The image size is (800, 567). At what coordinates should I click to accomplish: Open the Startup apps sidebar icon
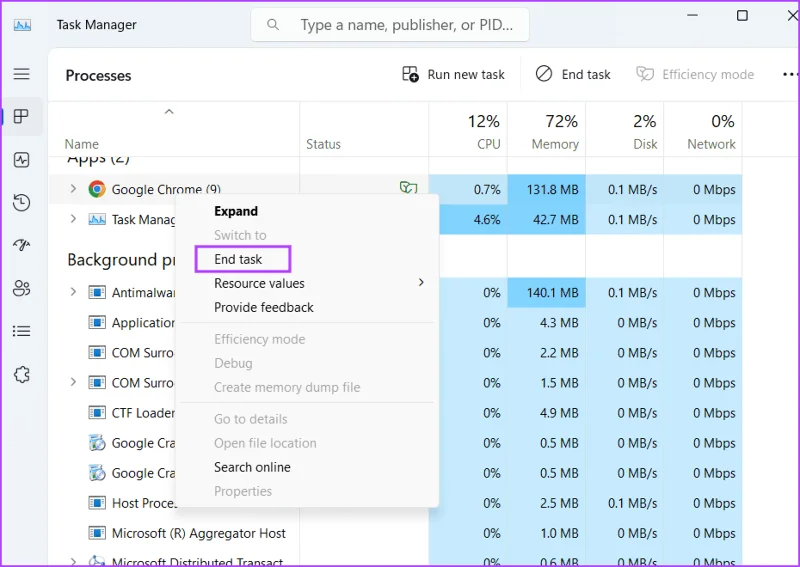[21, 245]
